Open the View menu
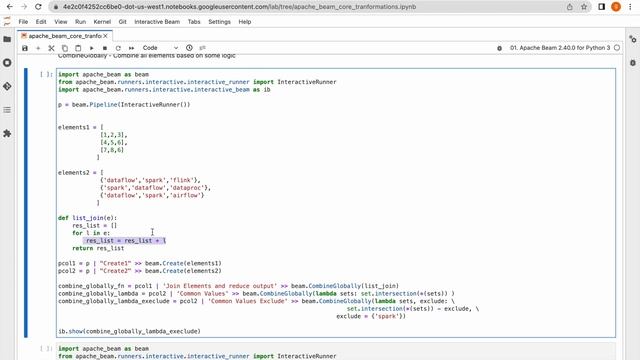This screenshot has height=360, width=640. pyautogui.click(x=60, y=22)
